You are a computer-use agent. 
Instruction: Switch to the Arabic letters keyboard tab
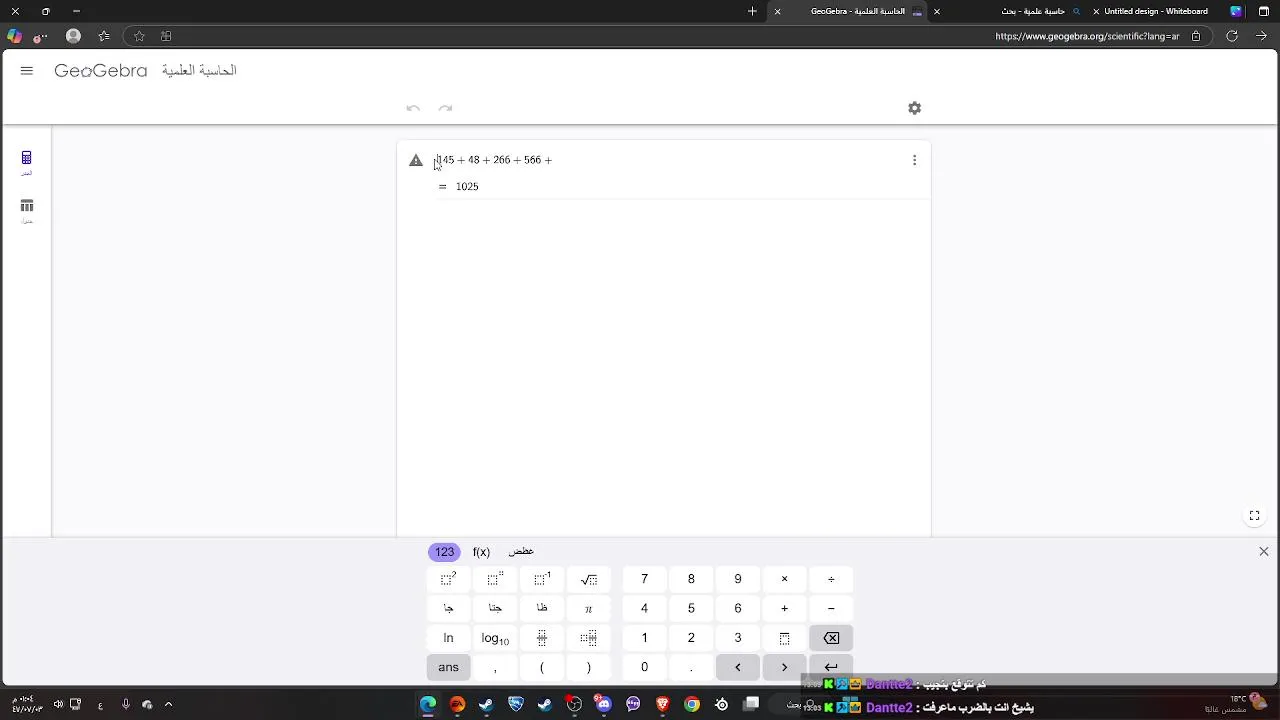521,552
